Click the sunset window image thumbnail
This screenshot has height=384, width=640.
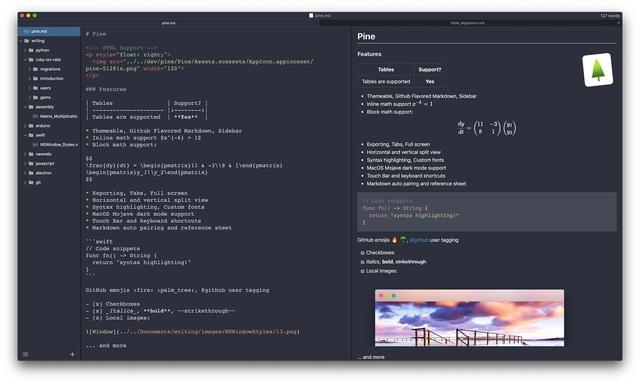pos(469,318)
